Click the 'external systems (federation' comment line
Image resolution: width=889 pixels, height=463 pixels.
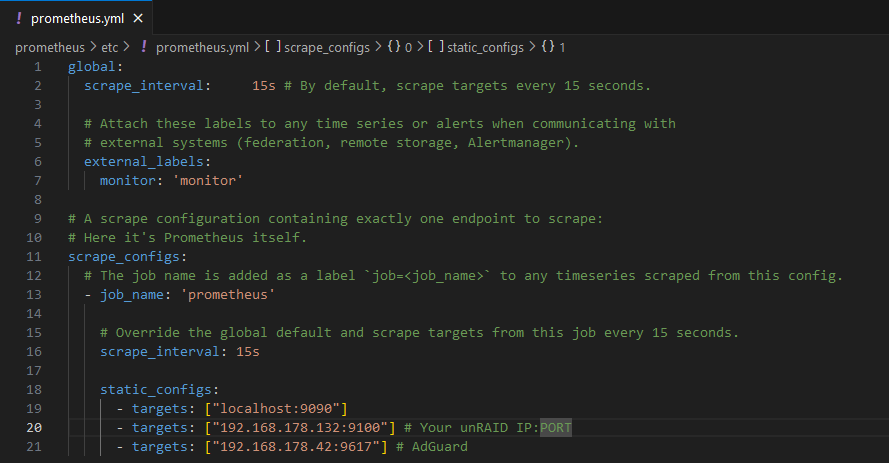click(x=332, y=143)
